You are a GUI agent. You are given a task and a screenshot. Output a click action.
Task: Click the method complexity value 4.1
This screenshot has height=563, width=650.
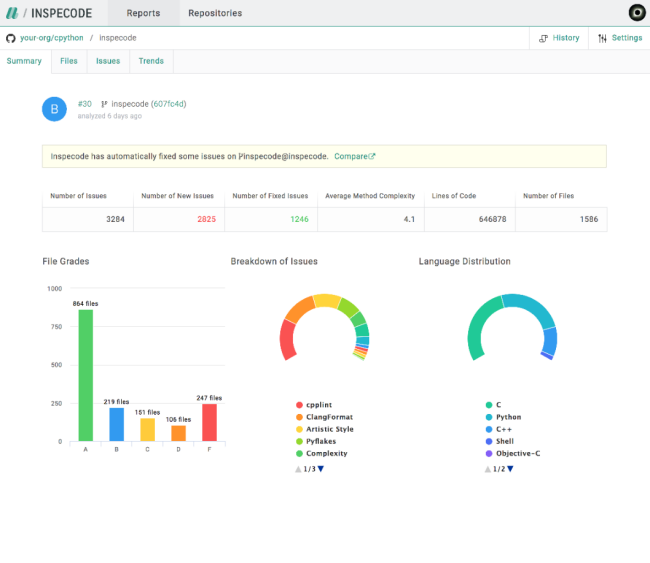pyautogui.click(x=409, y=219)
